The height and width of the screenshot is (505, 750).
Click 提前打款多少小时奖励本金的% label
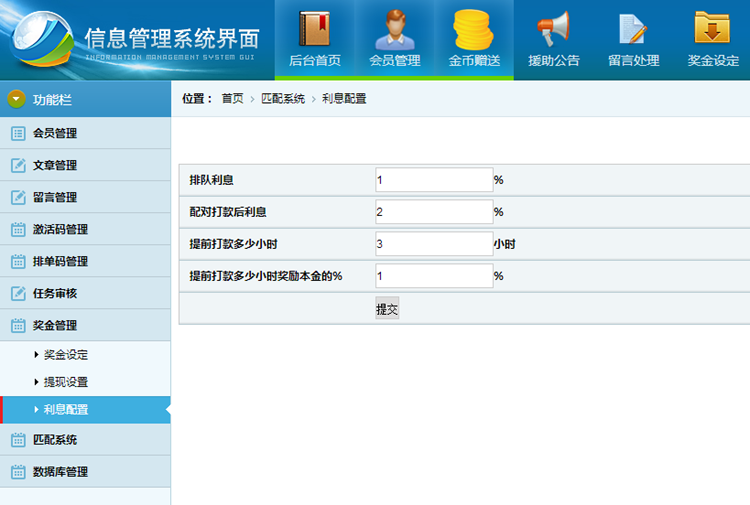[265, 276]
